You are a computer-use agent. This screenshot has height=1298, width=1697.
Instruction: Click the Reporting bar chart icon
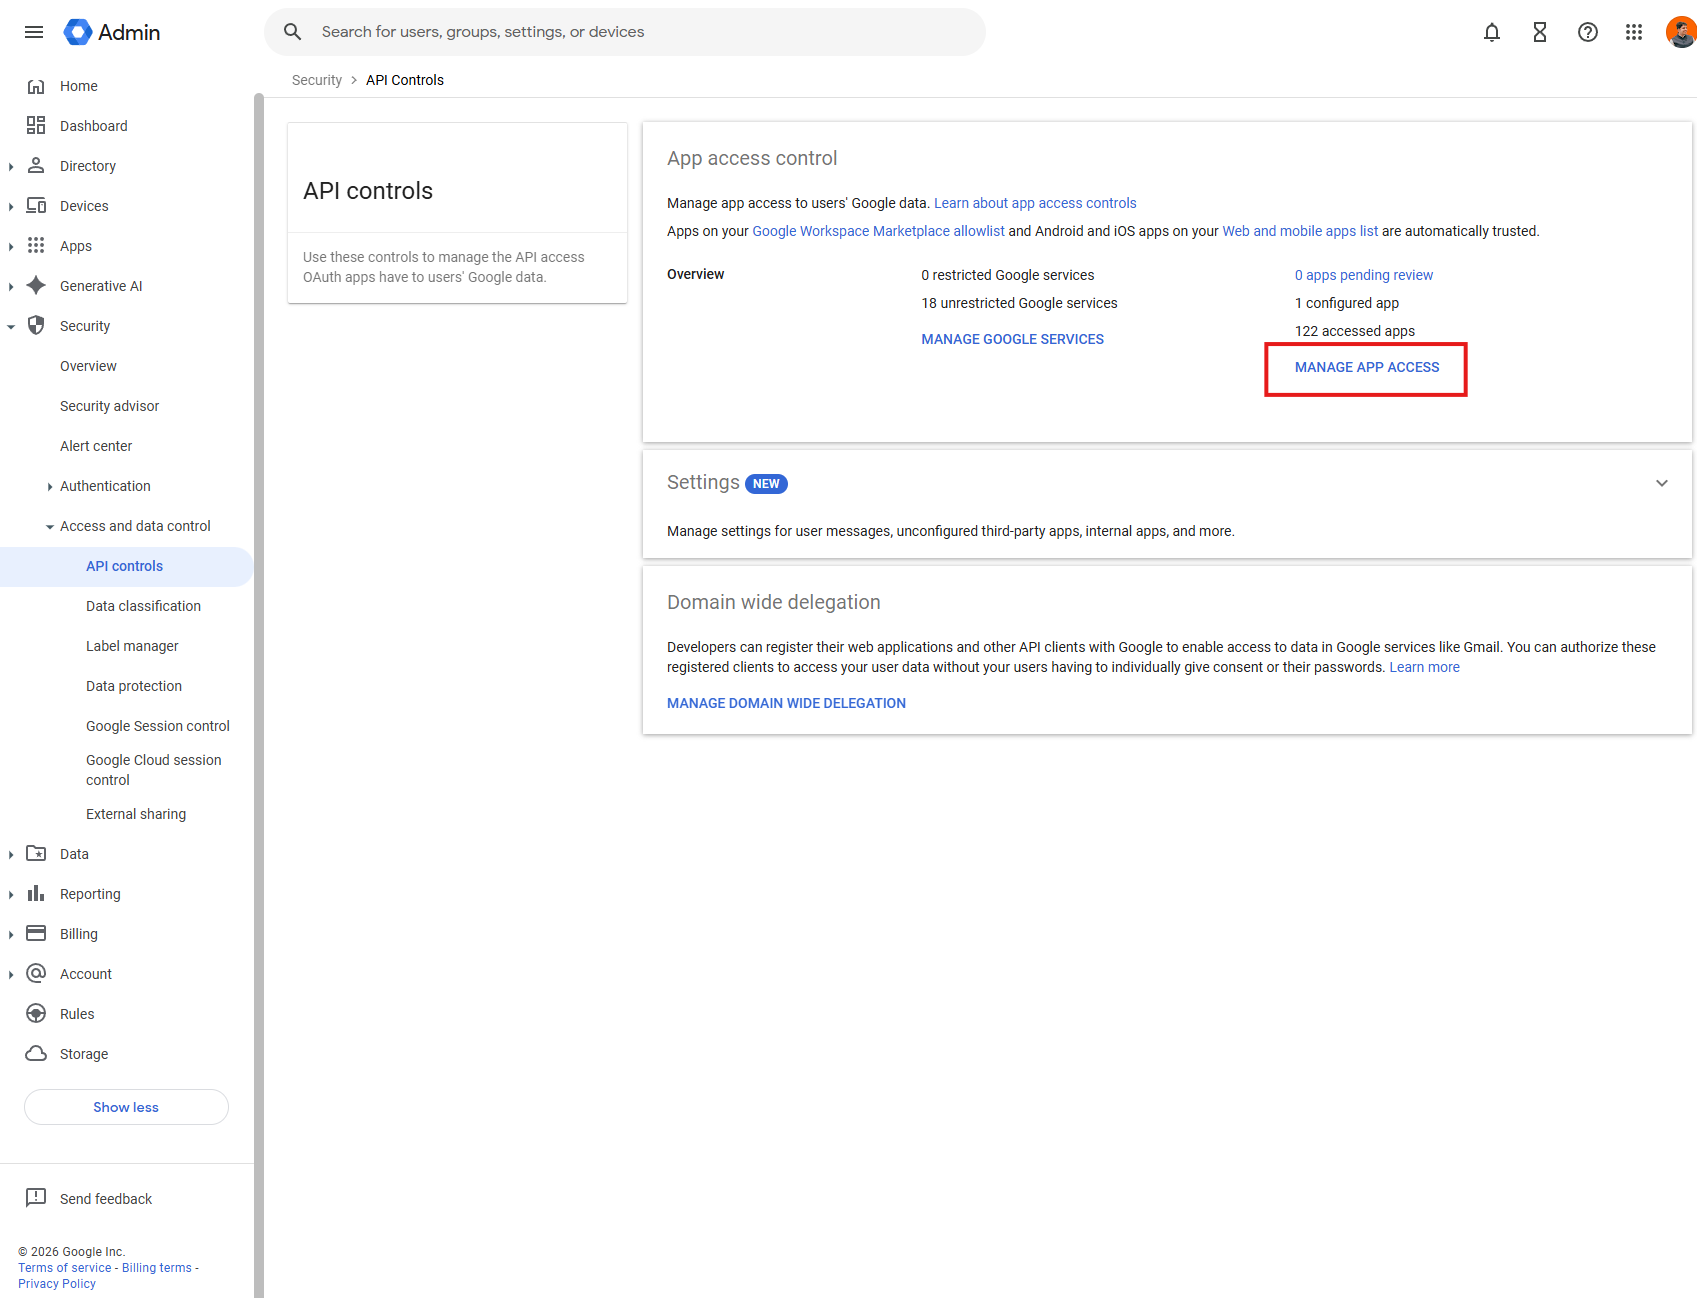(x=36, y=894)
